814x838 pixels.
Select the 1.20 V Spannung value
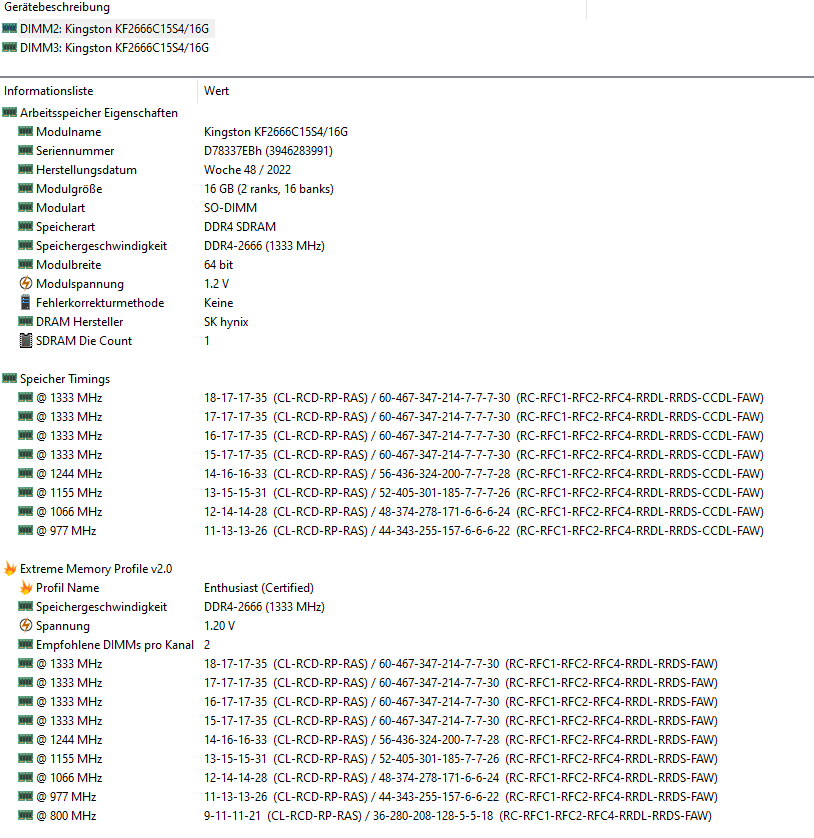(x=219, y=626)
